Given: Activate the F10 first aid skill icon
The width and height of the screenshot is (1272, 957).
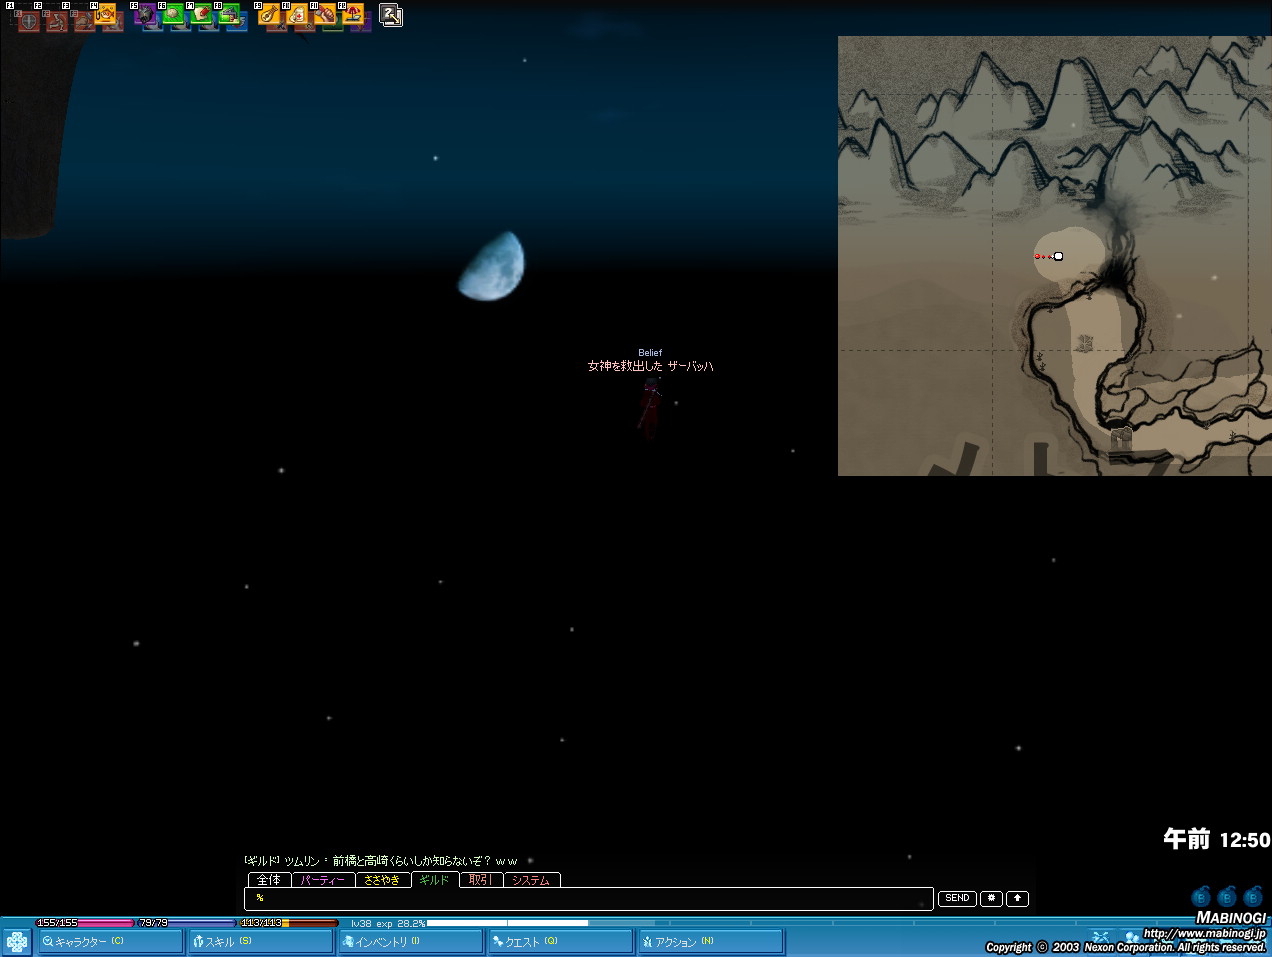Looking at the screenshot, I should pos(298,14).
